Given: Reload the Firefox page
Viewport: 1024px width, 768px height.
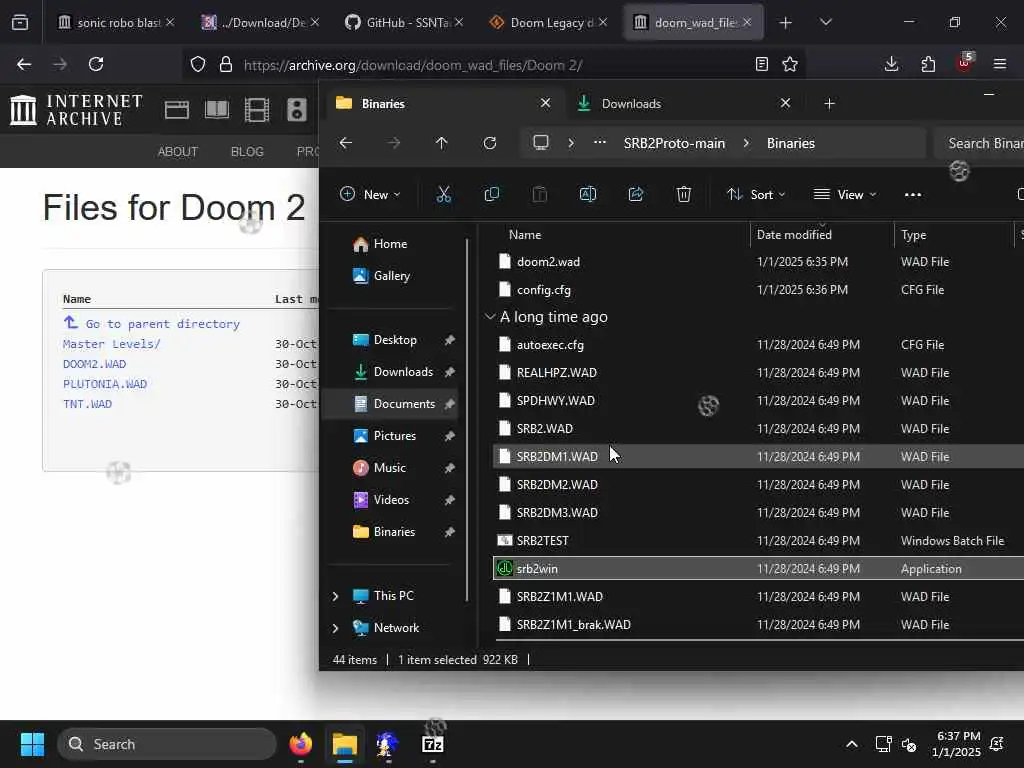Looking at the screenshot, I should pos(96,64).
